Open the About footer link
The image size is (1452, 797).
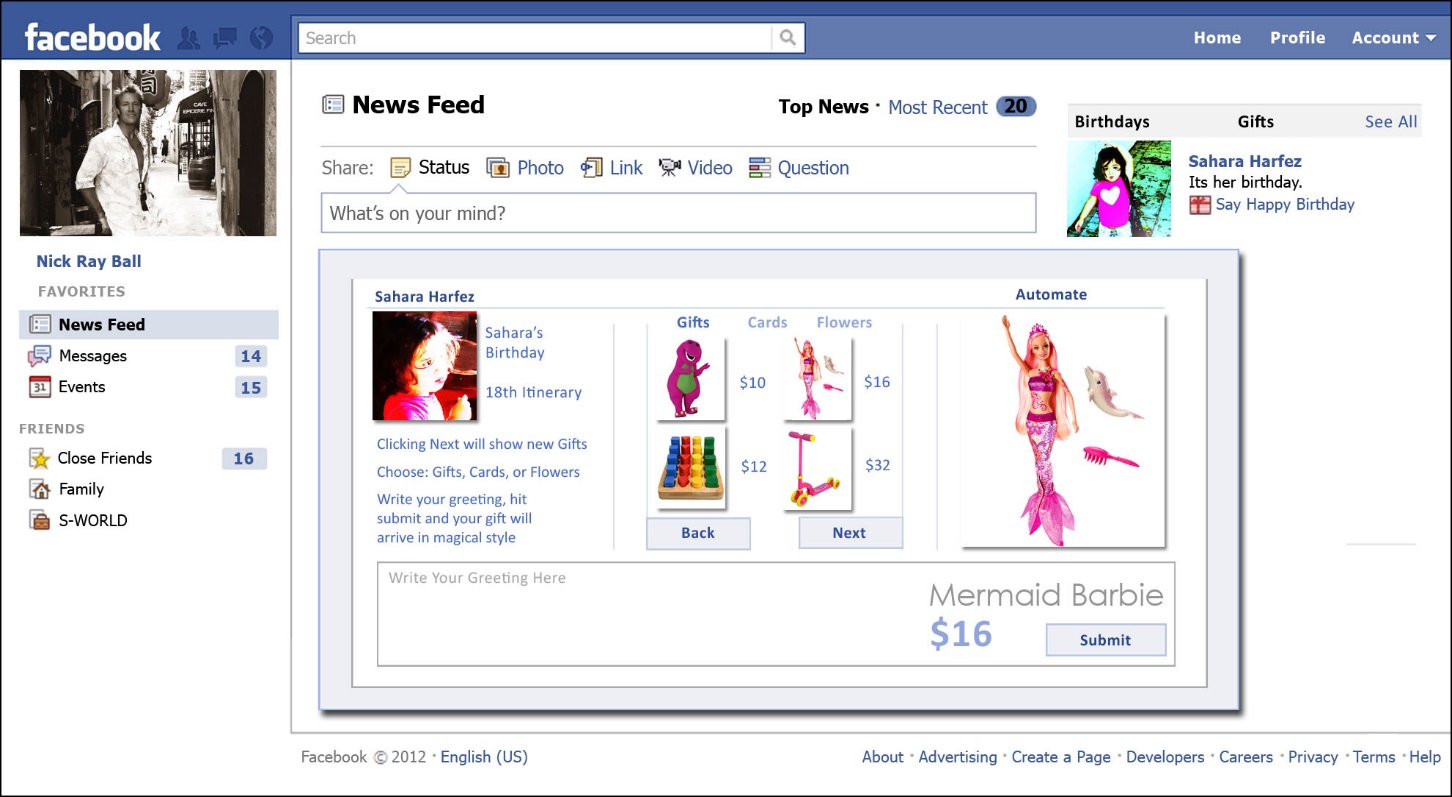(883, 757)
